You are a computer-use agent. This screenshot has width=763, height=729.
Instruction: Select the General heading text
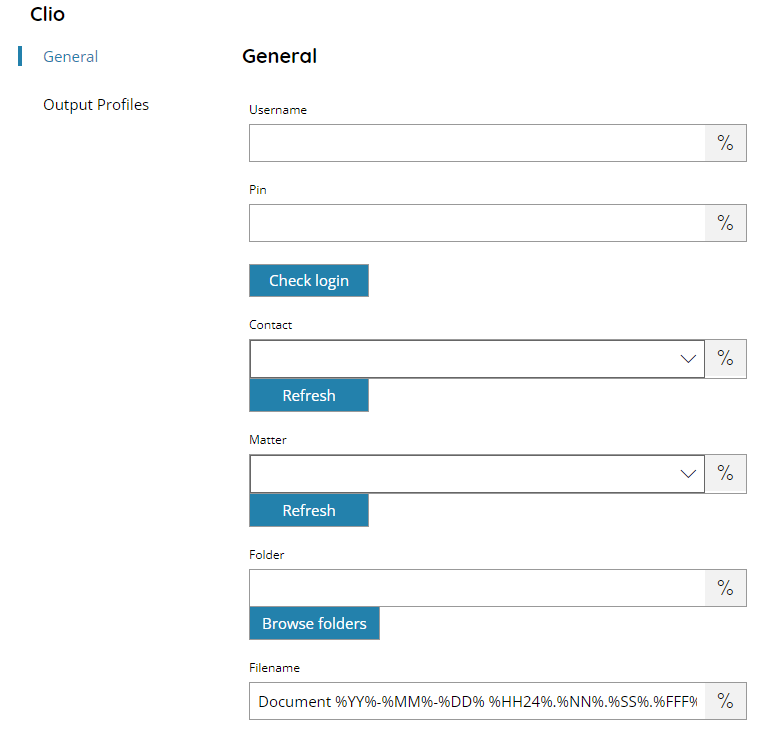(x=279, y=56)
